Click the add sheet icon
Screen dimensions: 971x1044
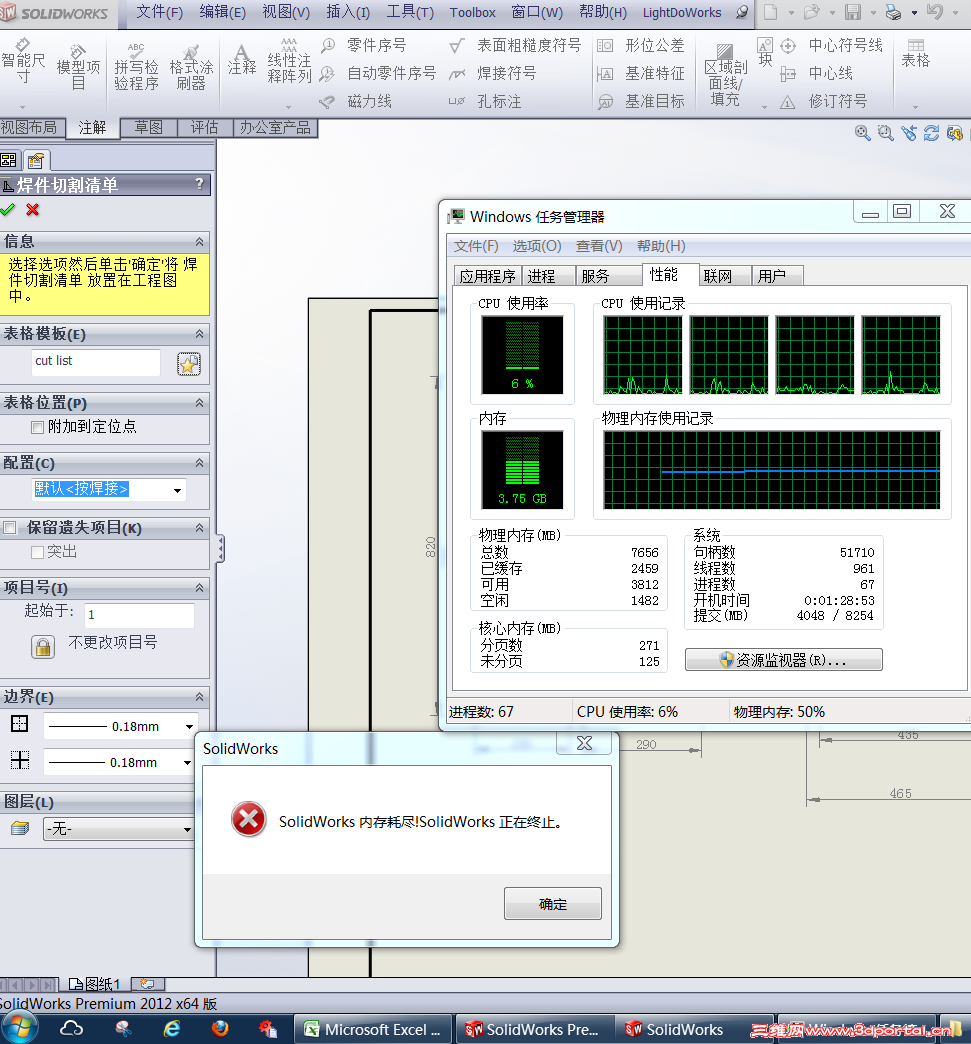click(x=147, y=983)
